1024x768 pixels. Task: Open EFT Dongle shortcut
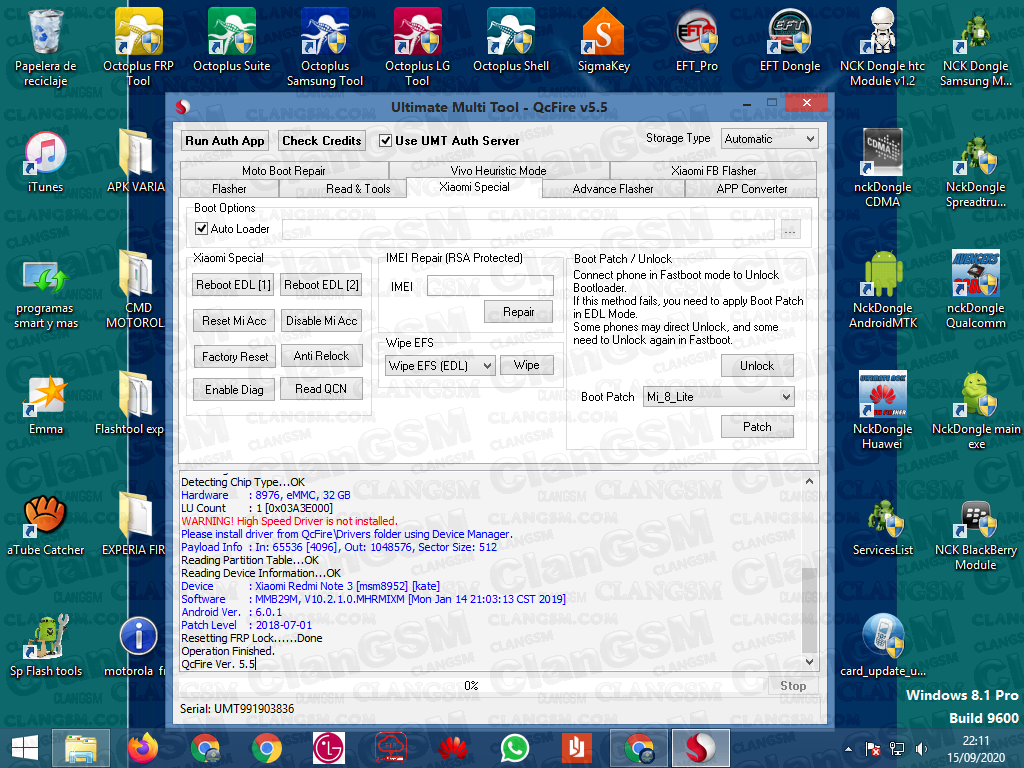pos(790,40)
